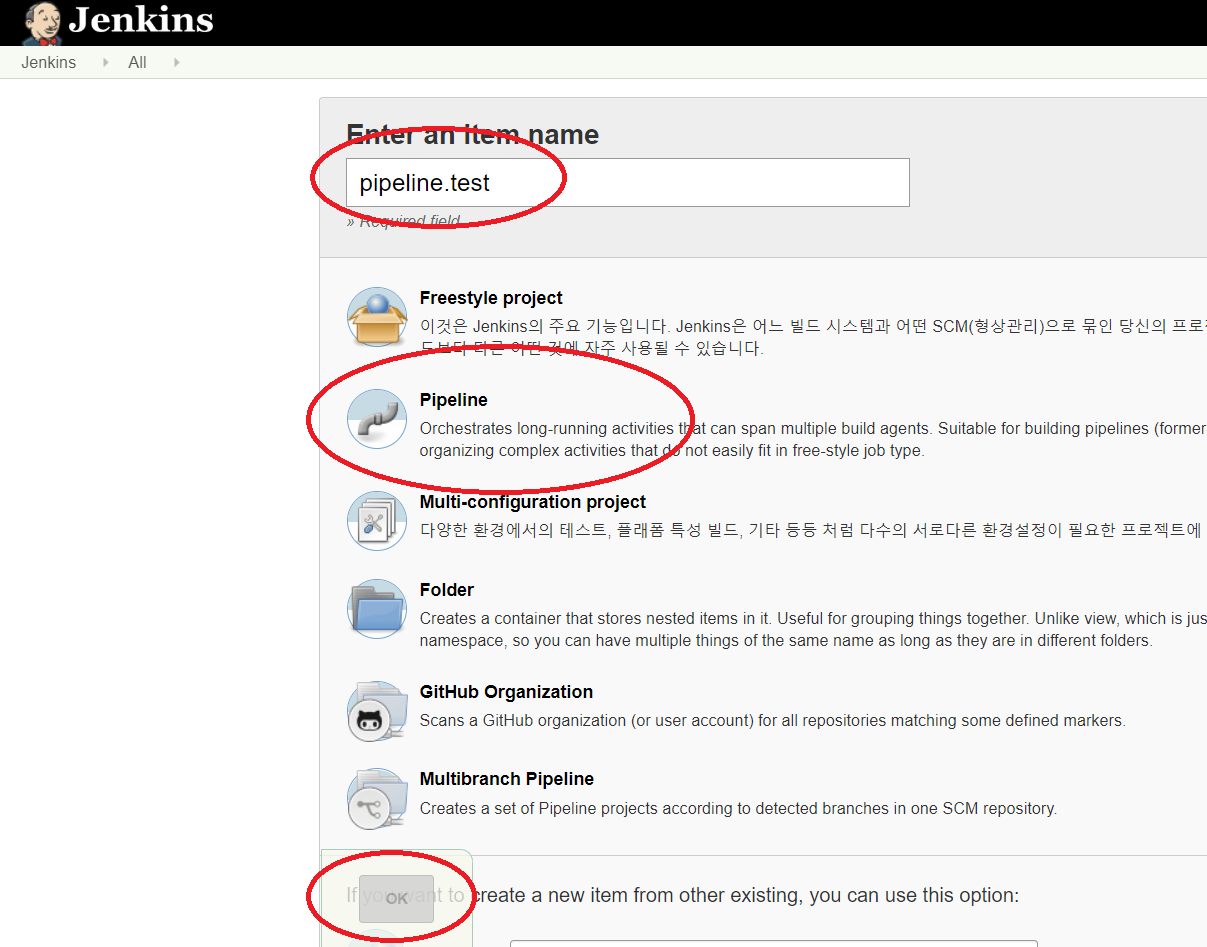This screenshot has width=1207, height=947.
Task: Click the Pipeline description text about orchestrating activities
Action: click(813, 439)
